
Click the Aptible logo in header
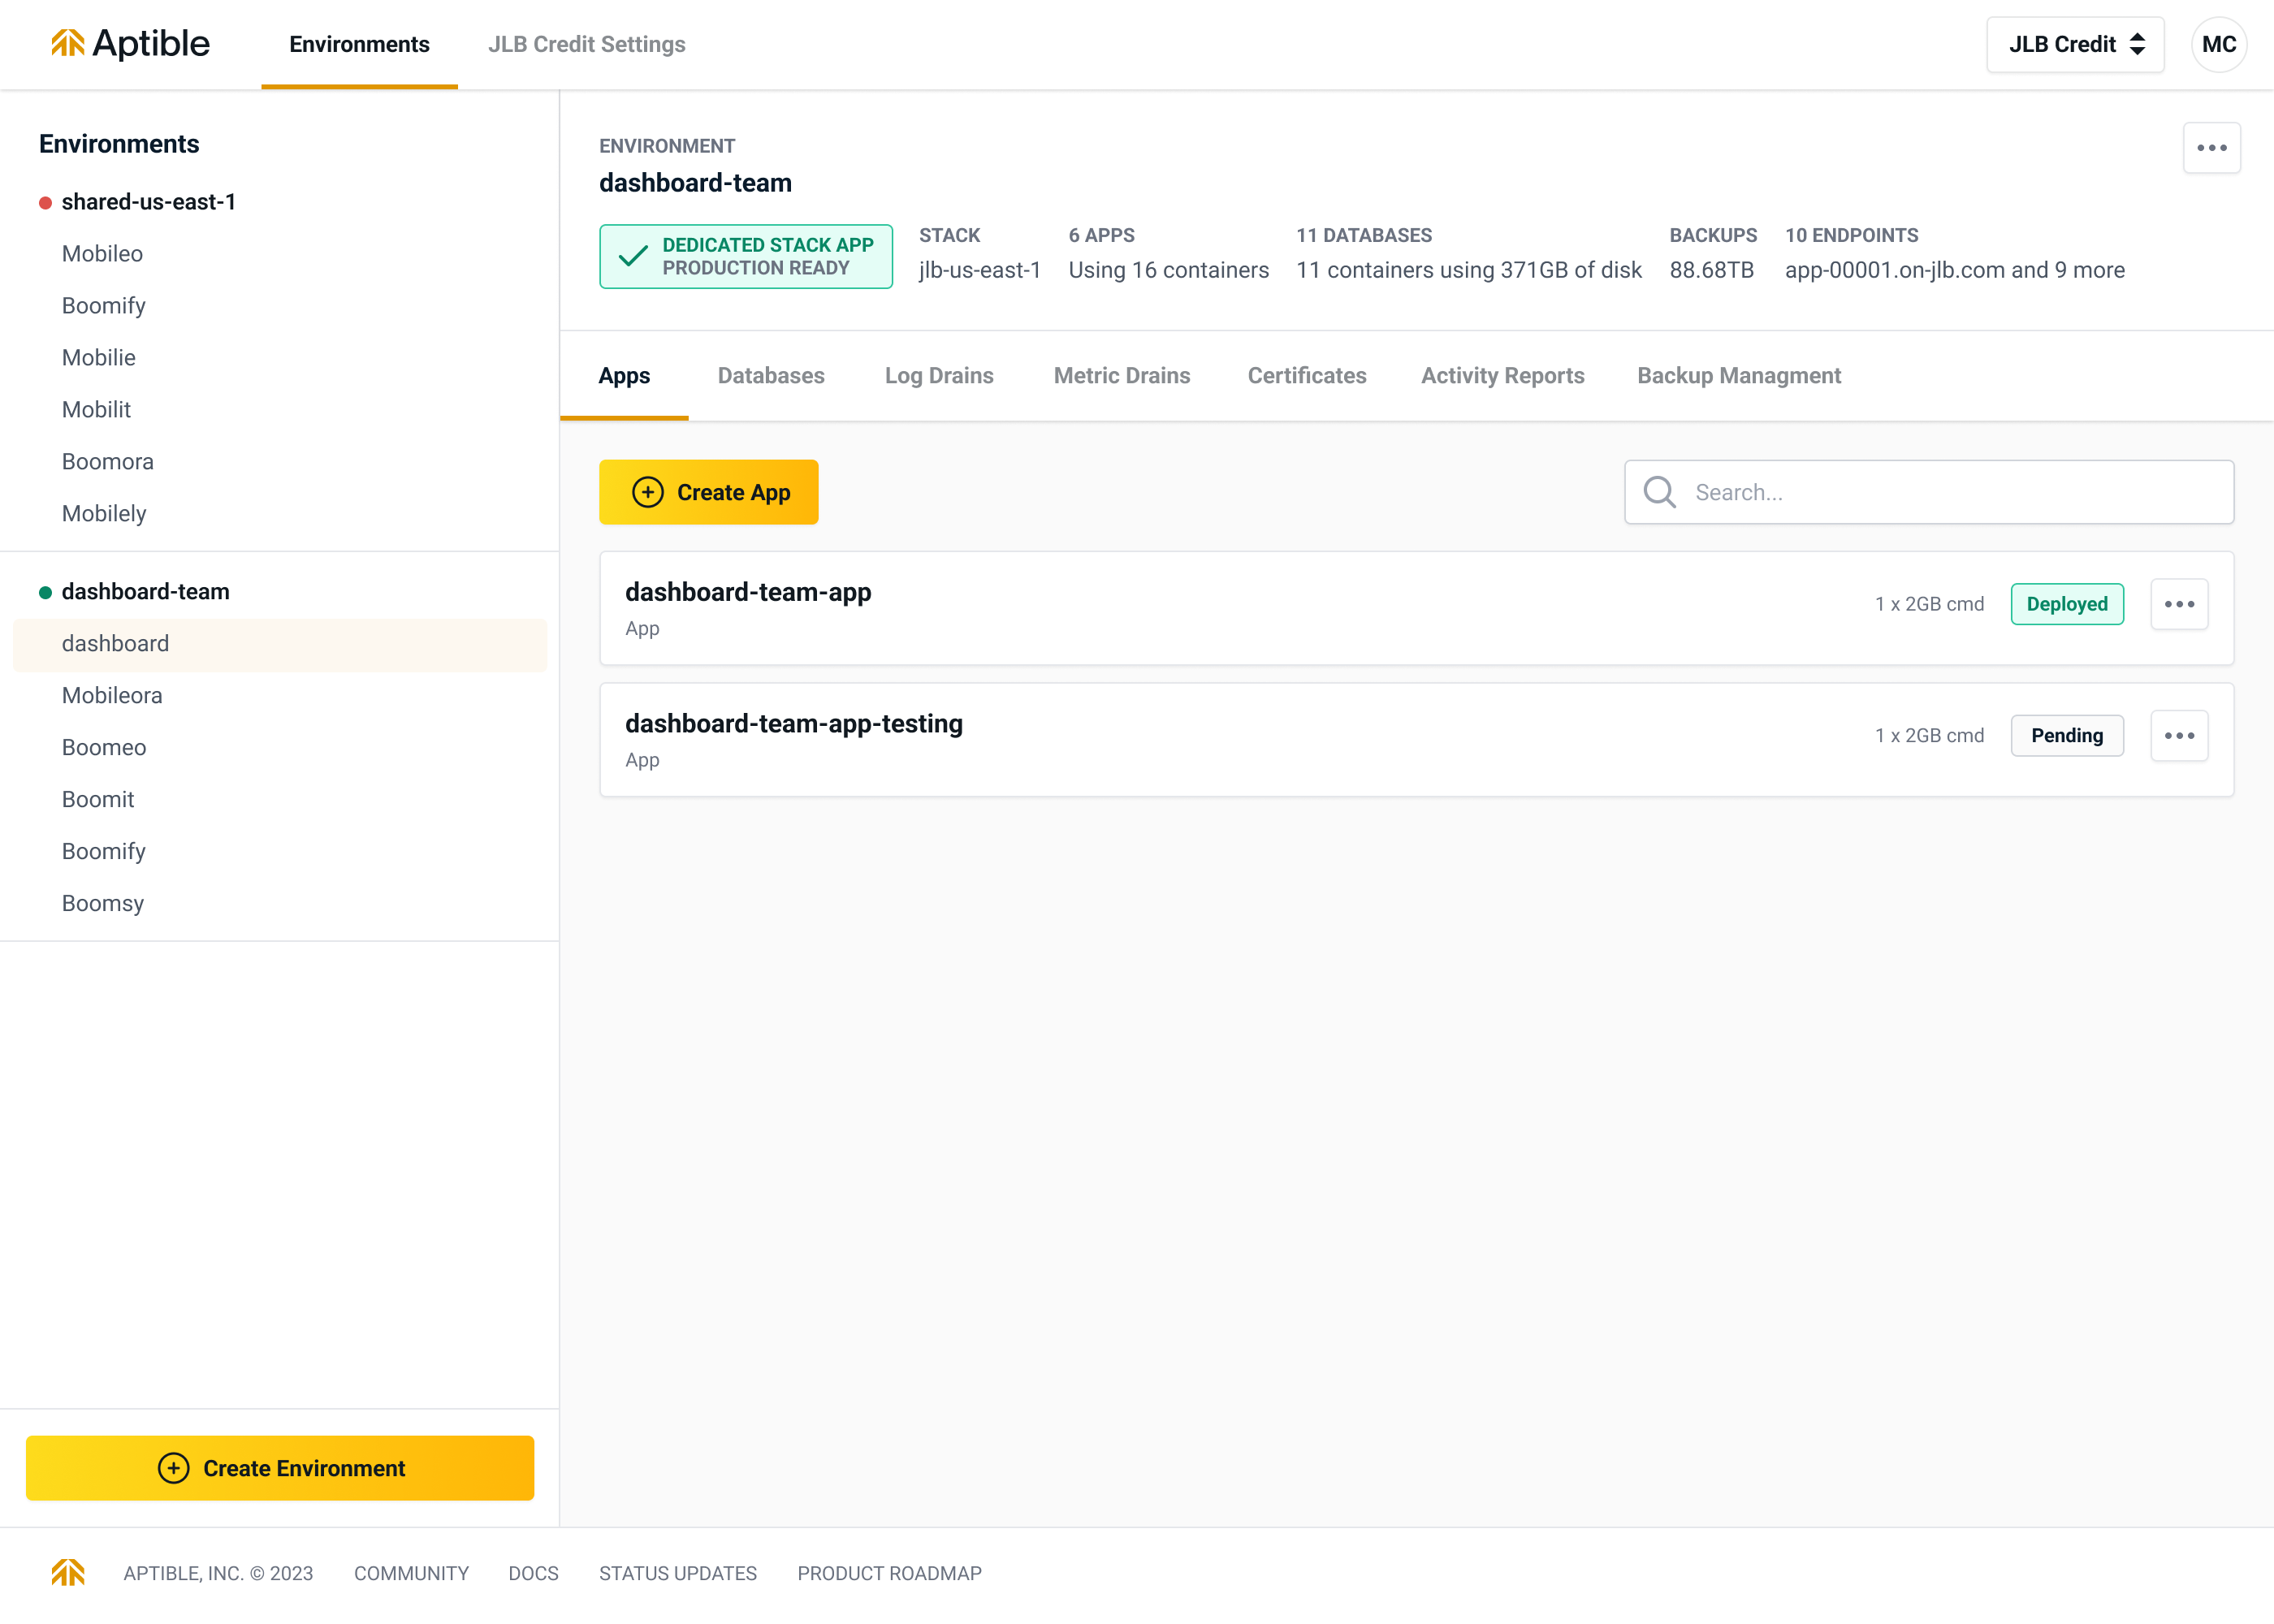coord(130,44)
